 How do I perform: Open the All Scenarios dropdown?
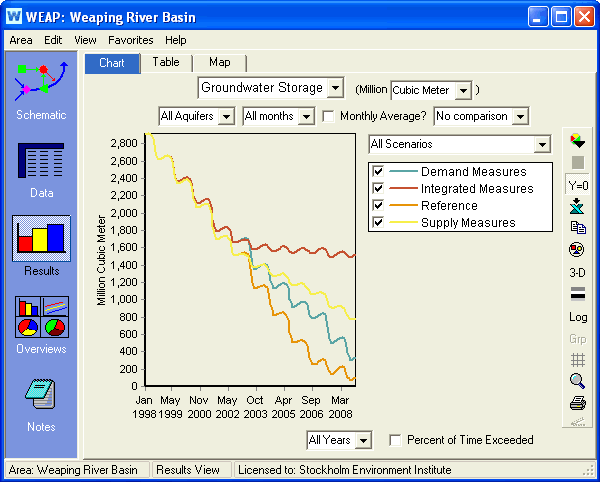tap(542, 145)
